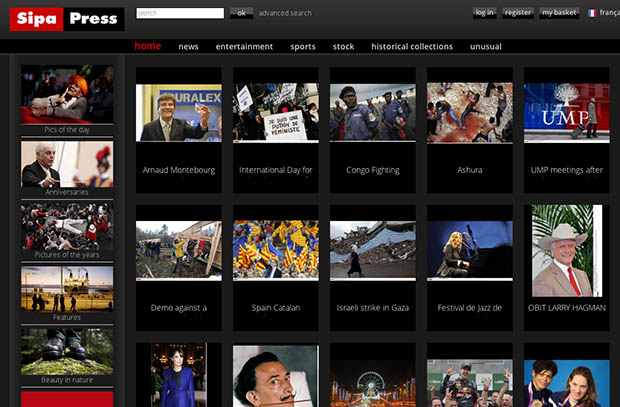
Task: Open the Salvador Dali mustache photo
Action: click(x=276, y=376)
